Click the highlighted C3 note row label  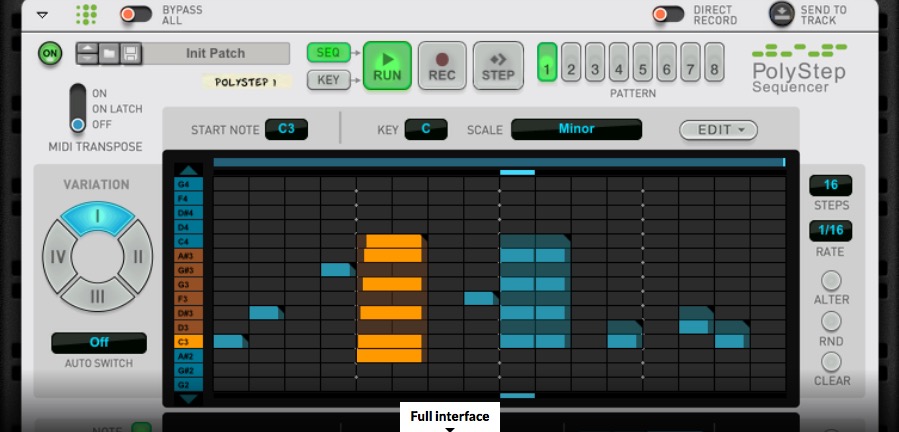click(x=189, y=342)
